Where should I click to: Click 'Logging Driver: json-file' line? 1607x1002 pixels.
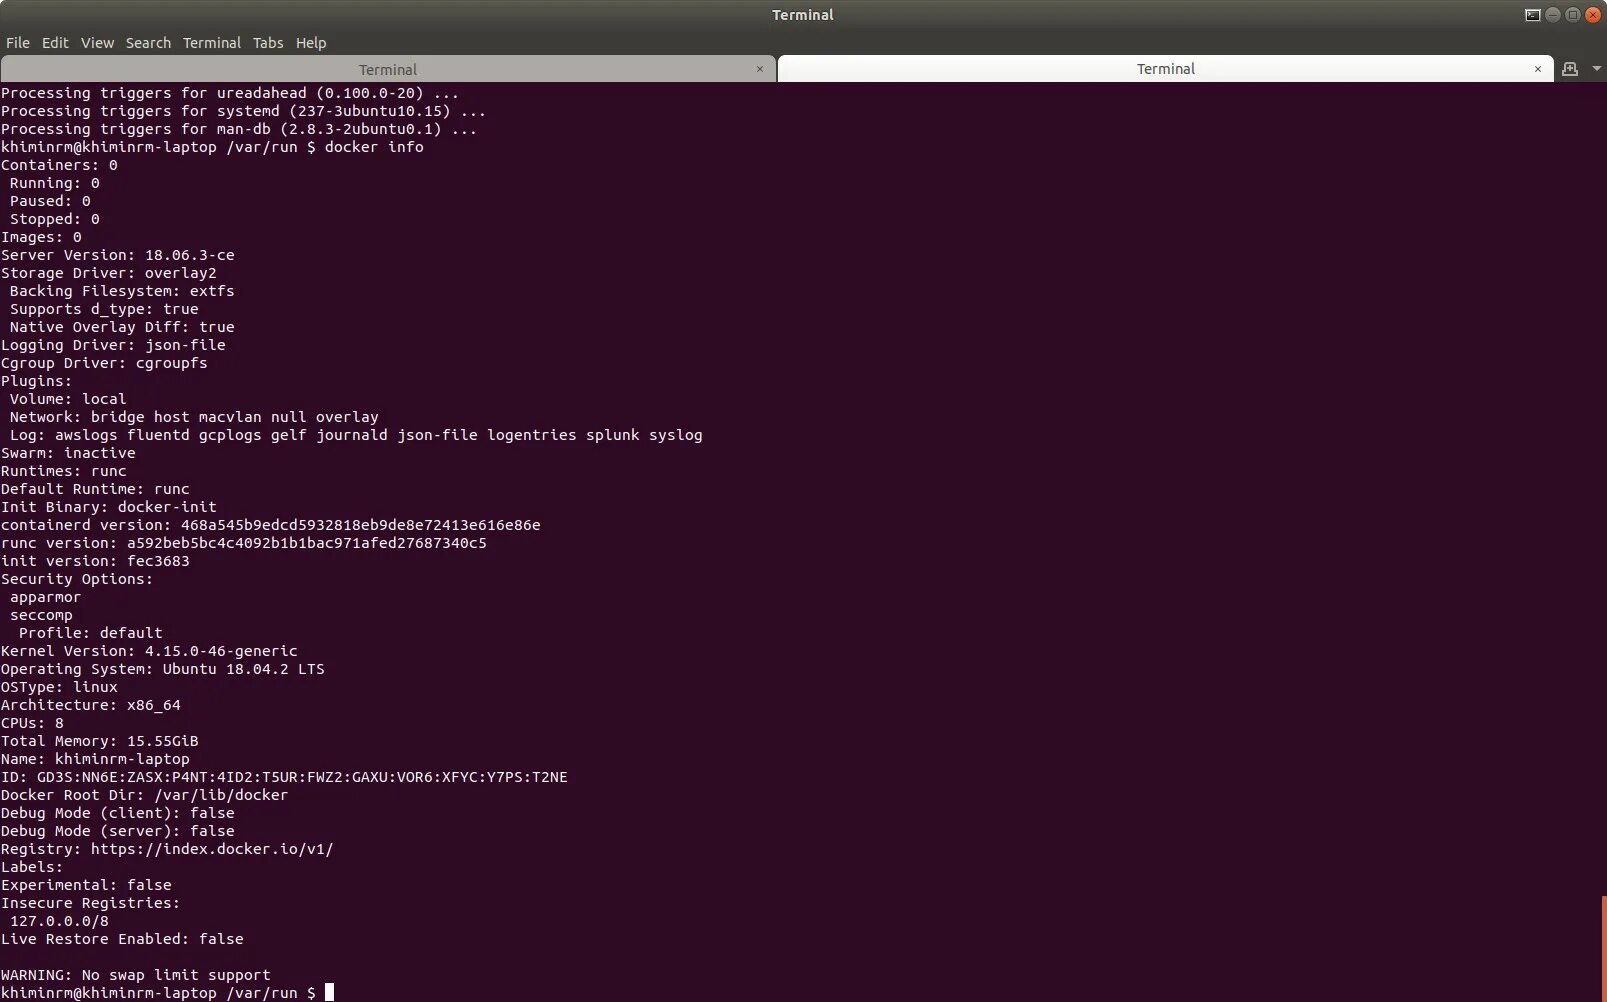(x=113, y=345)
